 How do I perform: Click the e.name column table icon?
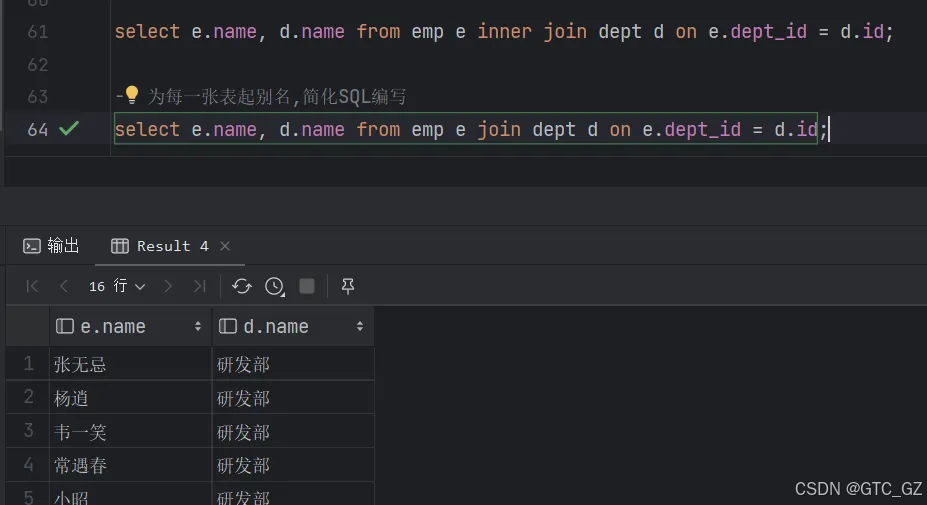click(x=64, y=326)
